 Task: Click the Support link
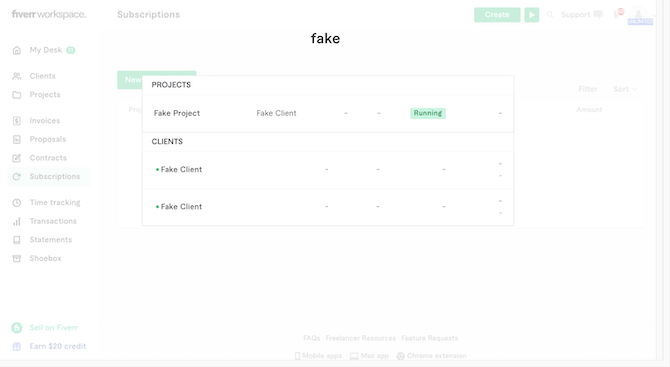(576, 15)
